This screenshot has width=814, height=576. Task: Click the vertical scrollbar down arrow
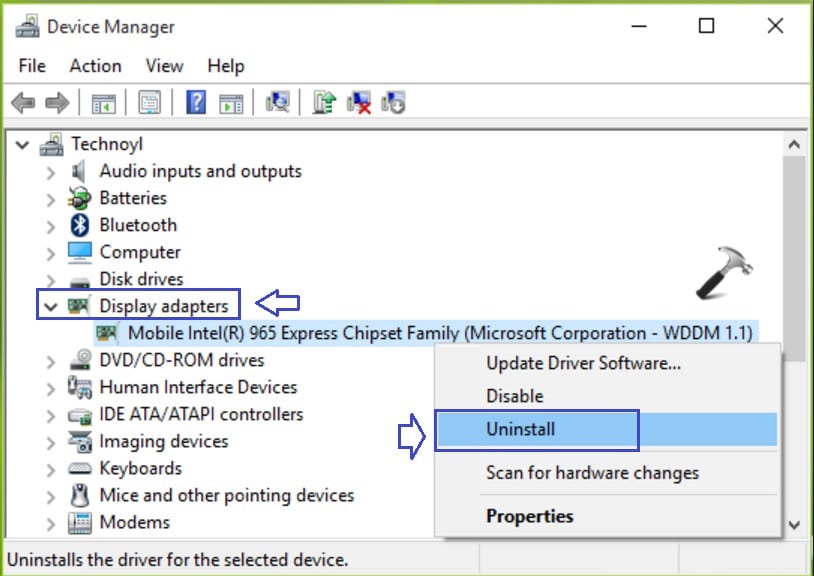[x=794, y=524]
